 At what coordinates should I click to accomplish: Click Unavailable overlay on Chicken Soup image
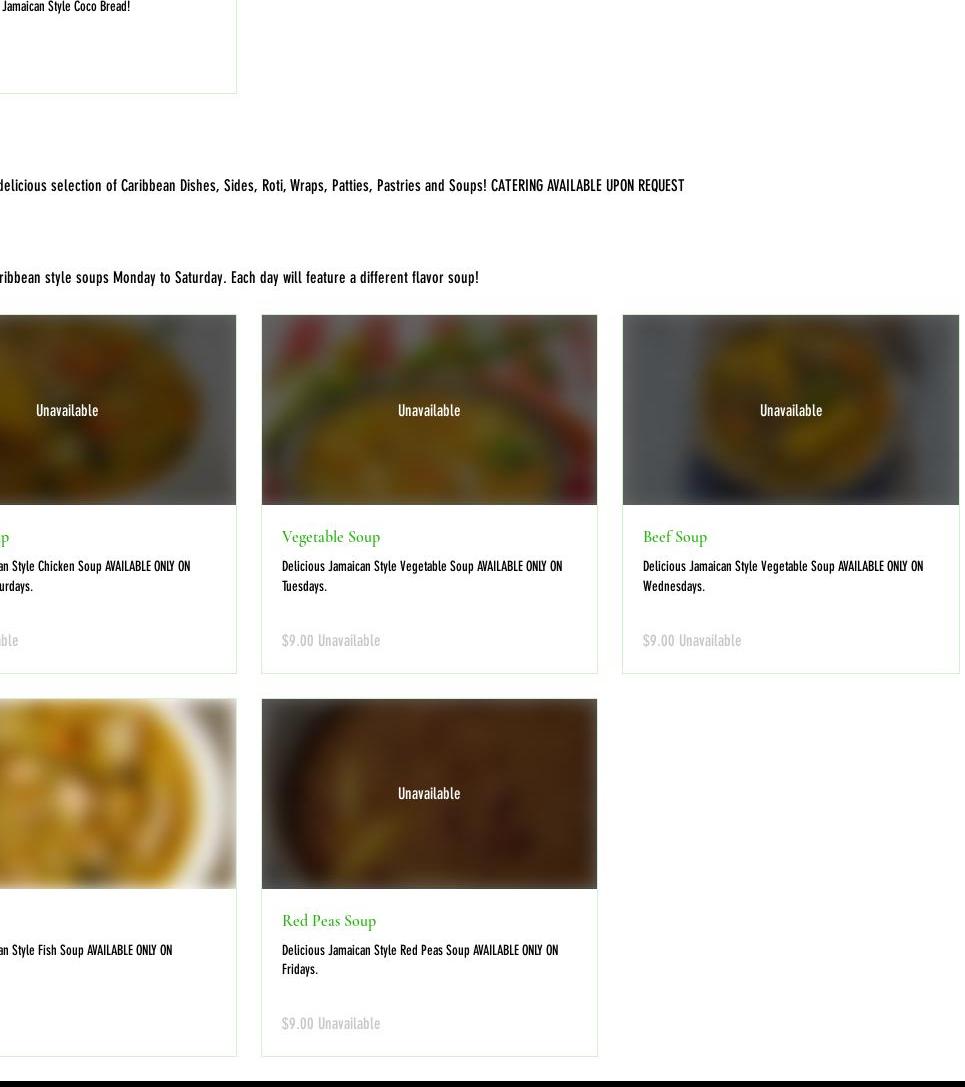coord(67,410)
